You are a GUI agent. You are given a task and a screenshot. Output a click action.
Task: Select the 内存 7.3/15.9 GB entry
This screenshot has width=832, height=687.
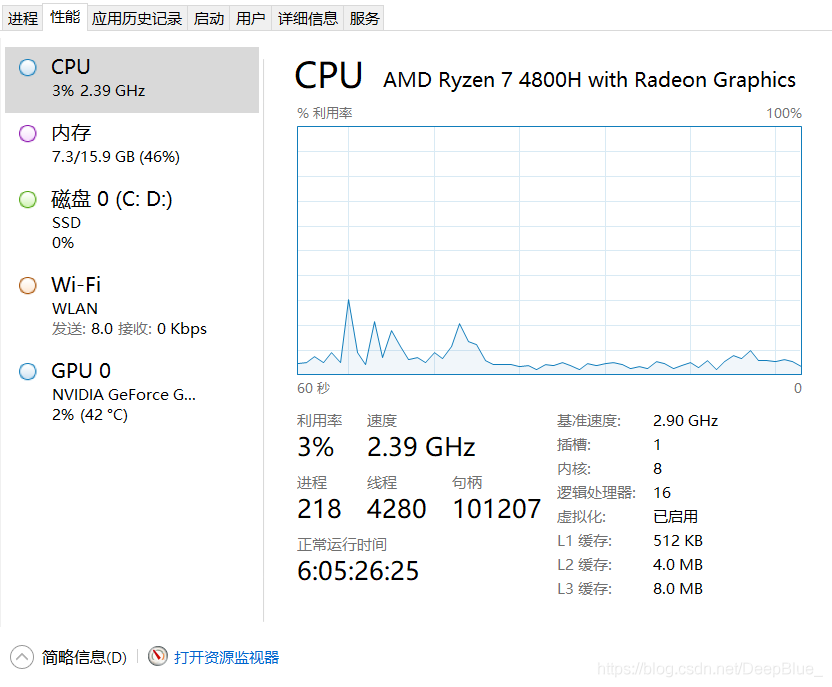pyautogui.click(x=132, y=145)
